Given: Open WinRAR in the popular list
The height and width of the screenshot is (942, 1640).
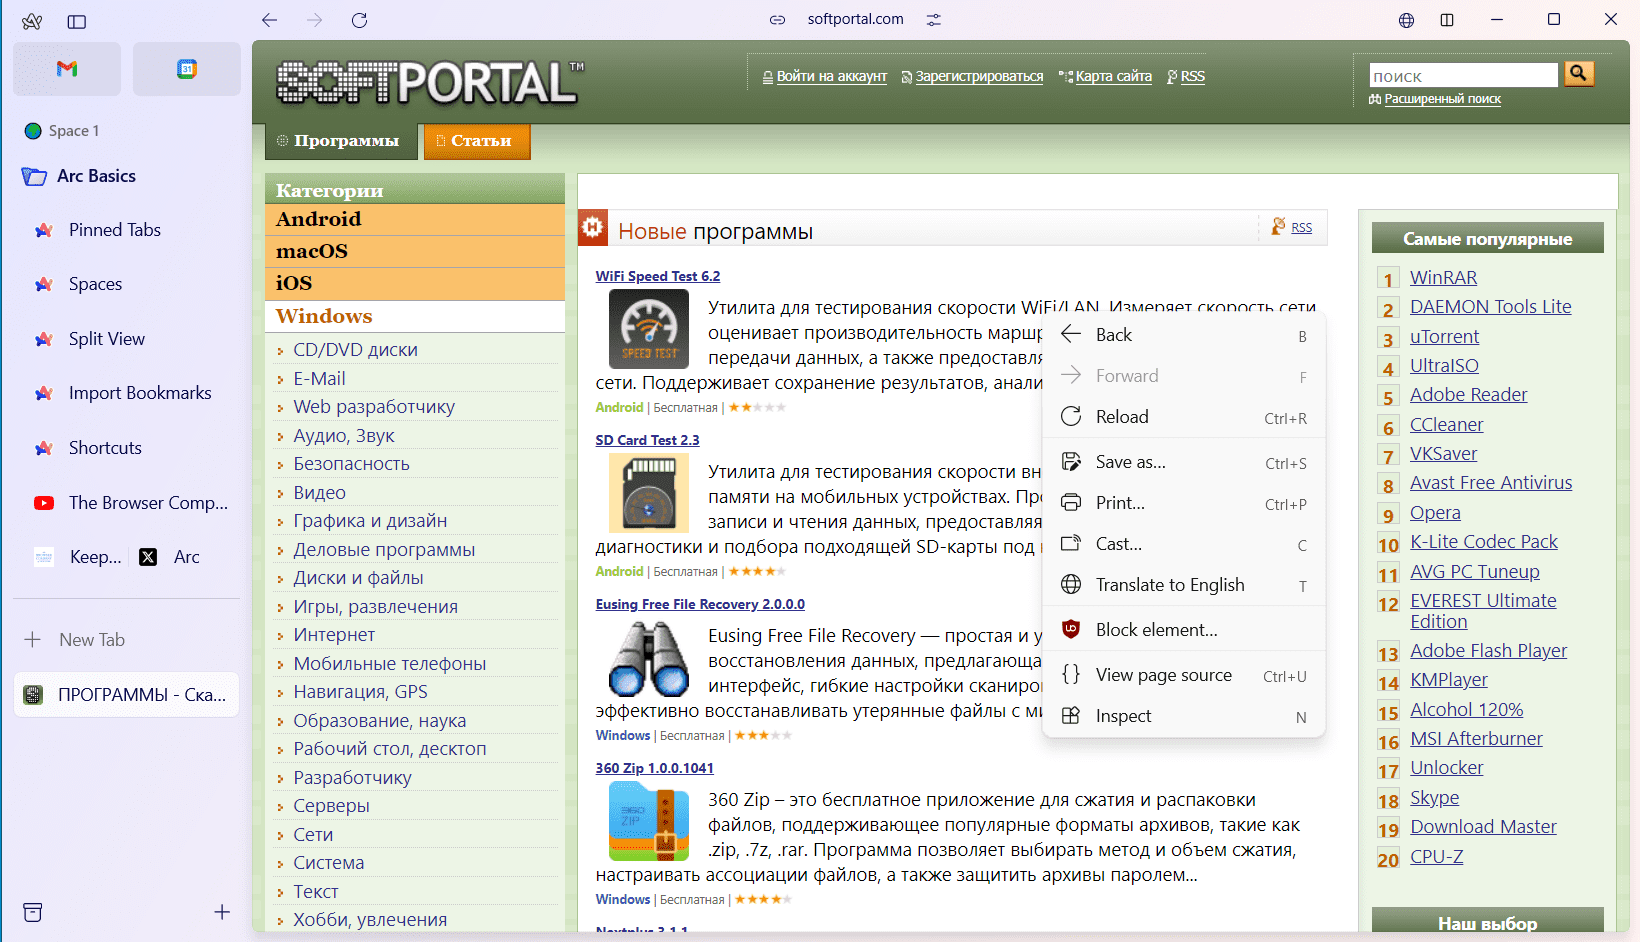Looking at the screenshot, I should pyautogui.click(x=1444, y=278).
